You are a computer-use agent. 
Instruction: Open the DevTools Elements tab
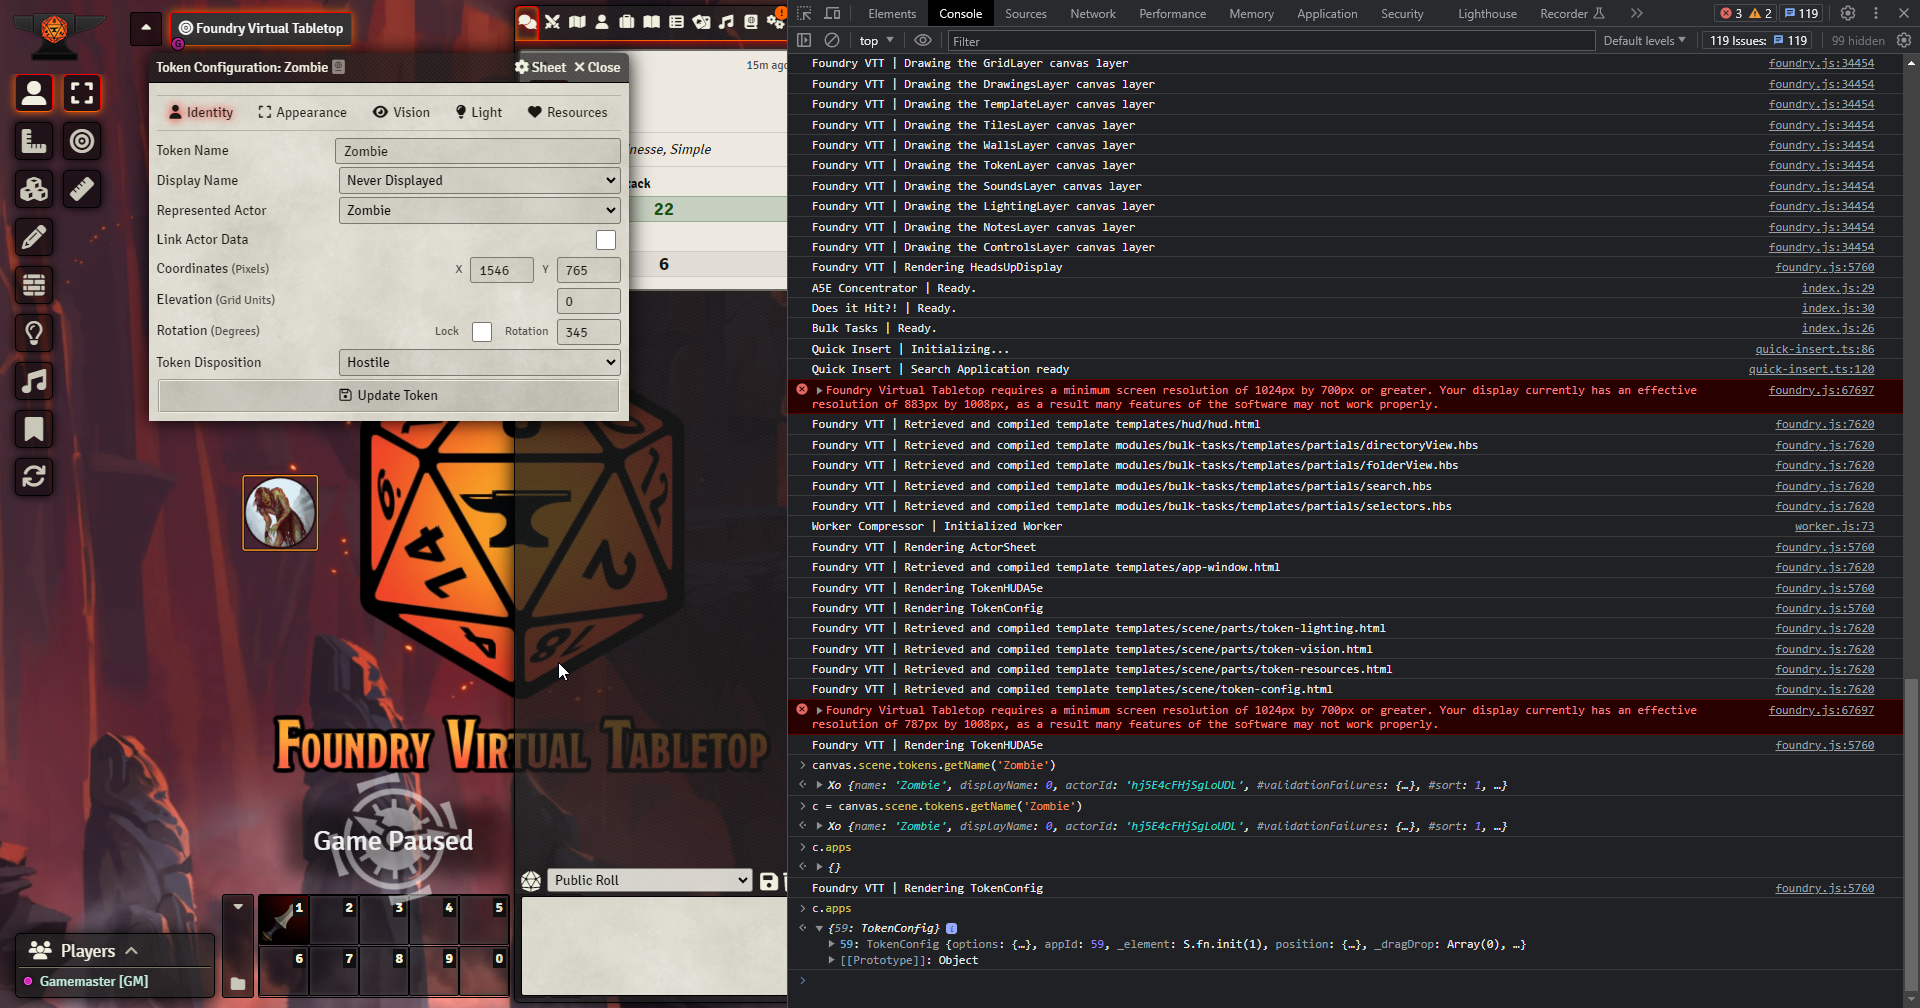892,14
